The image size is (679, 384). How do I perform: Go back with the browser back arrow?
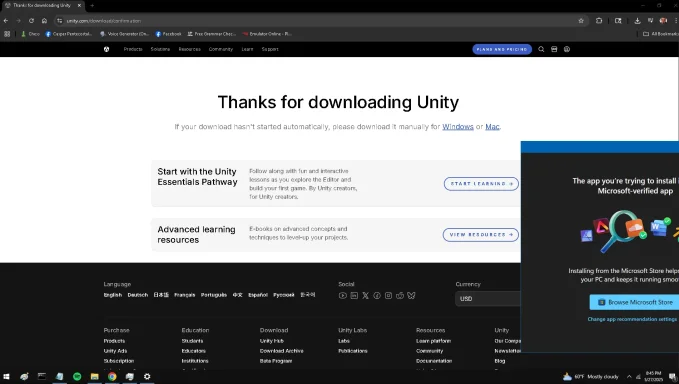tap(6, 21)
